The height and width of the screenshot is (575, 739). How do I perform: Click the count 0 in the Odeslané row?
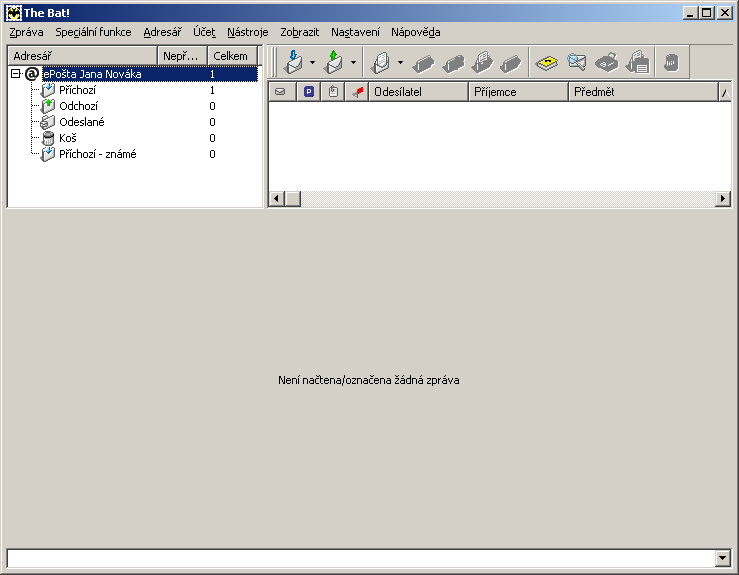pyautogui.click(x=212, y=122)
